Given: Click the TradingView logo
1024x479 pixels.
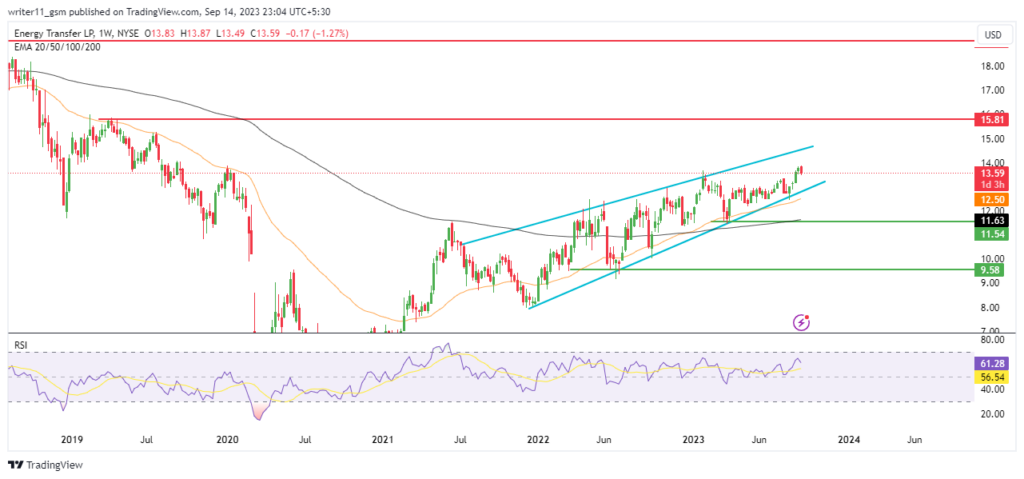Looking at the screenshot, I should pos(45,465).
